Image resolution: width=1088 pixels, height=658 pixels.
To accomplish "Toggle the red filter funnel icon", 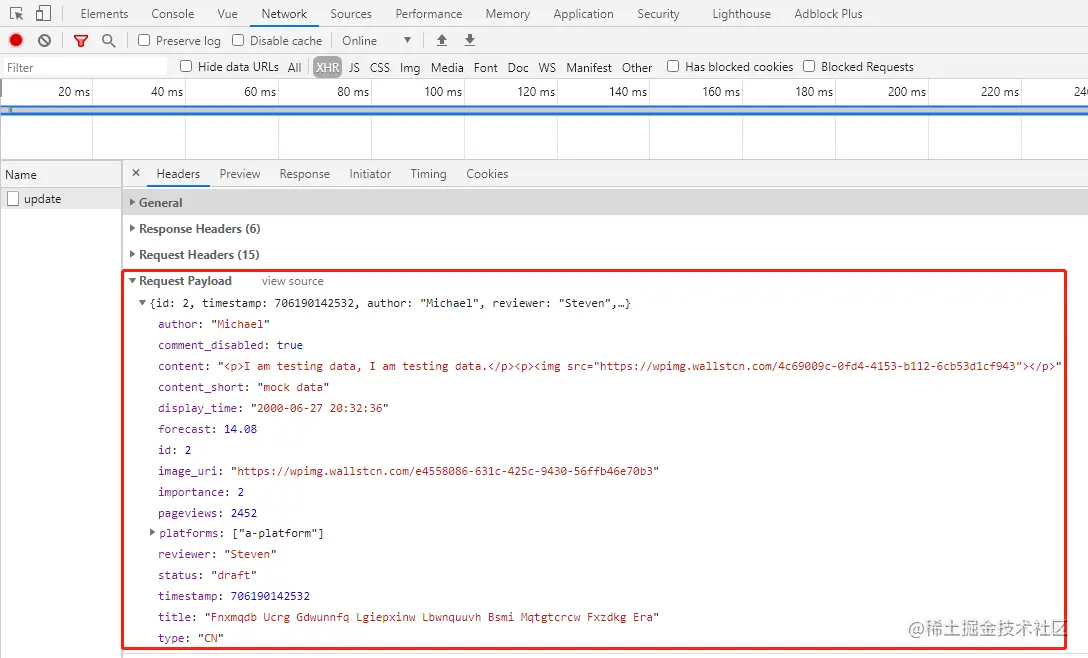I will (81, 40).
